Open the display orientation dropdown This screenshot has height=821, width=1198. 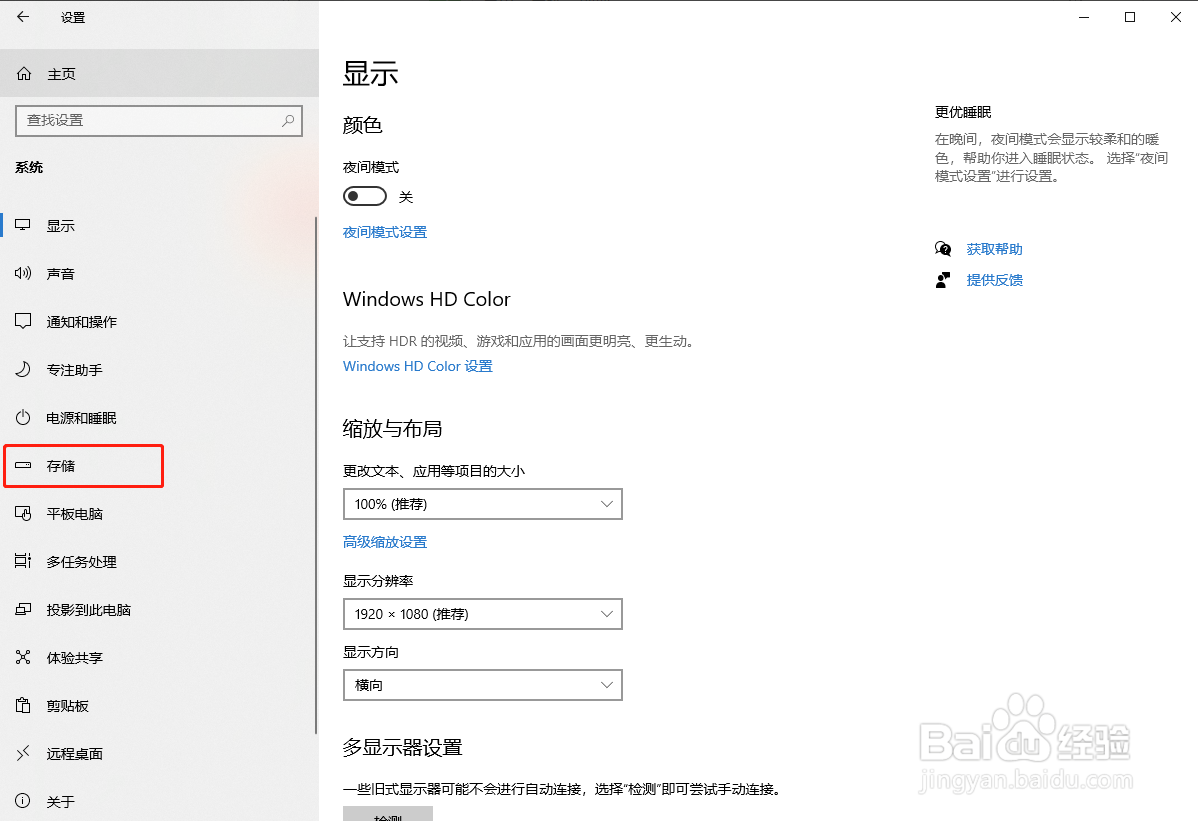[482, 685]
